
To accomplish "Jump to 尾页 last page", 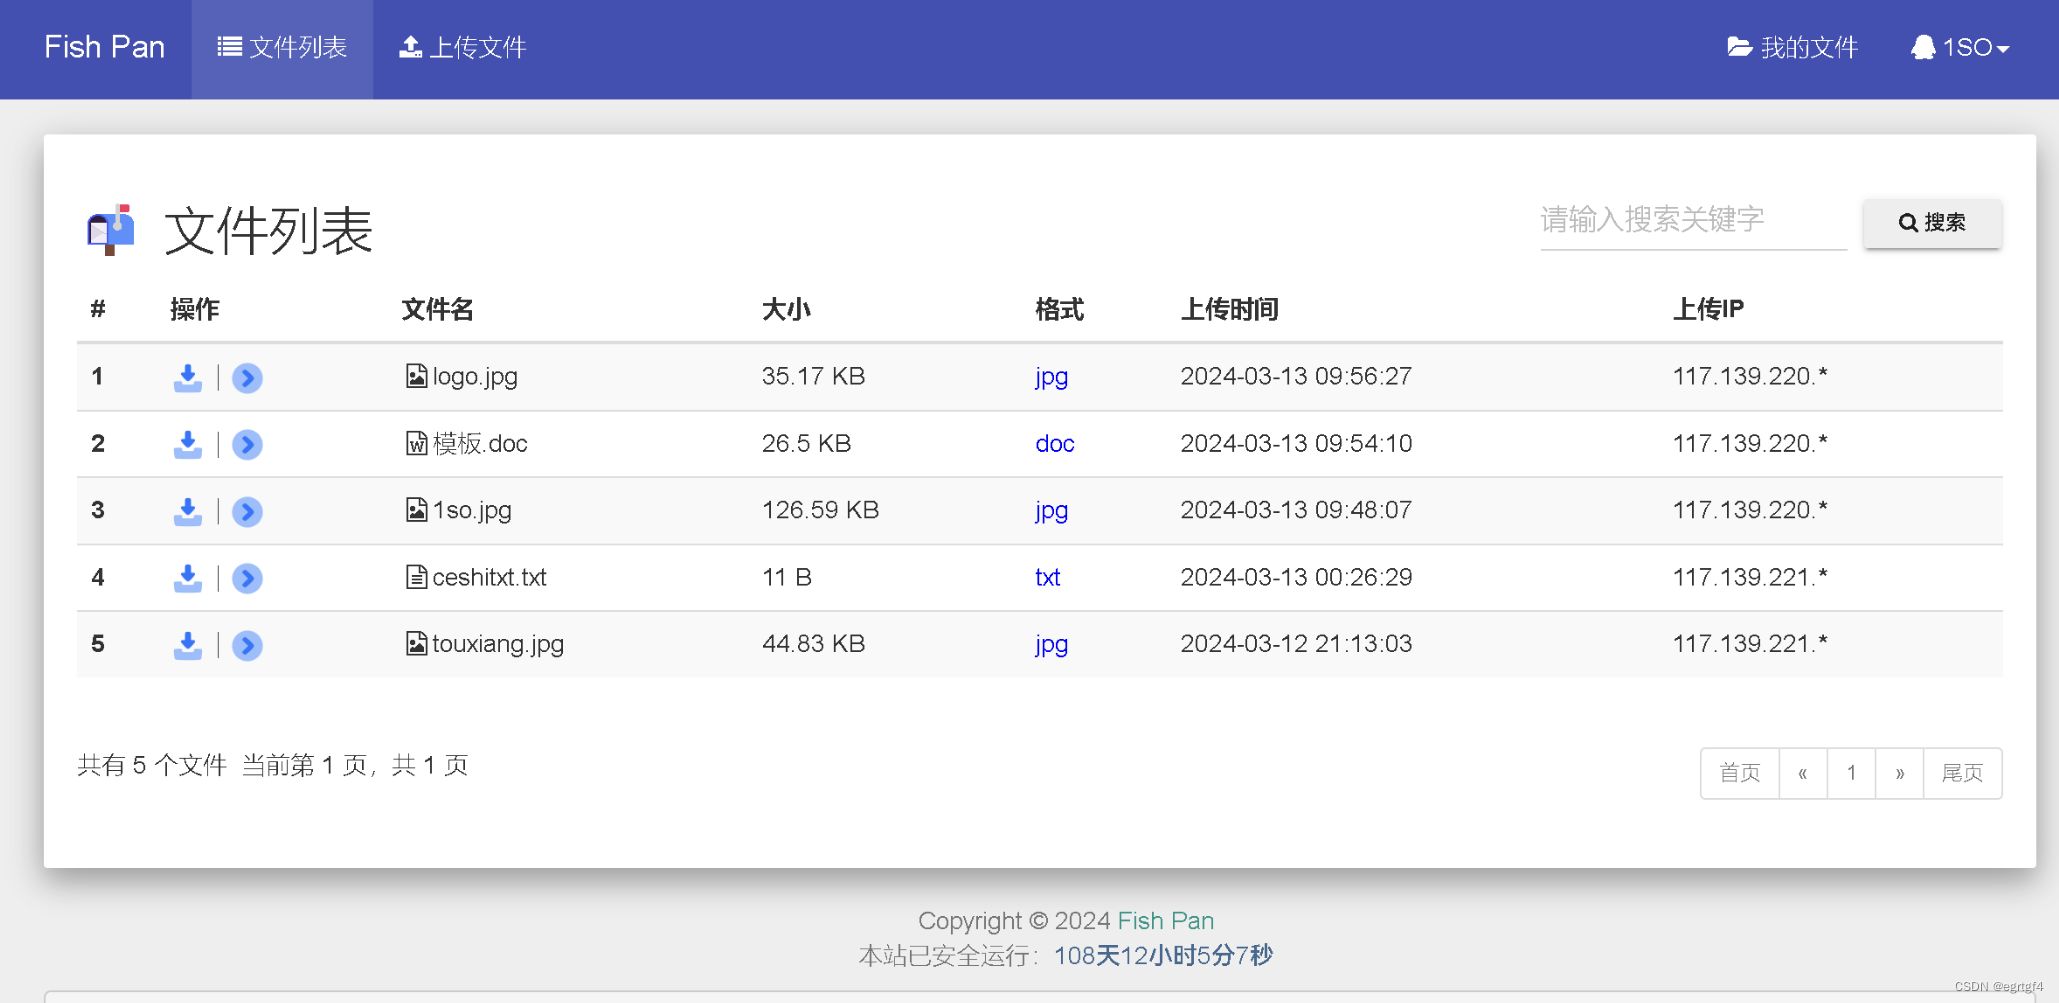I will (1962, 773).
